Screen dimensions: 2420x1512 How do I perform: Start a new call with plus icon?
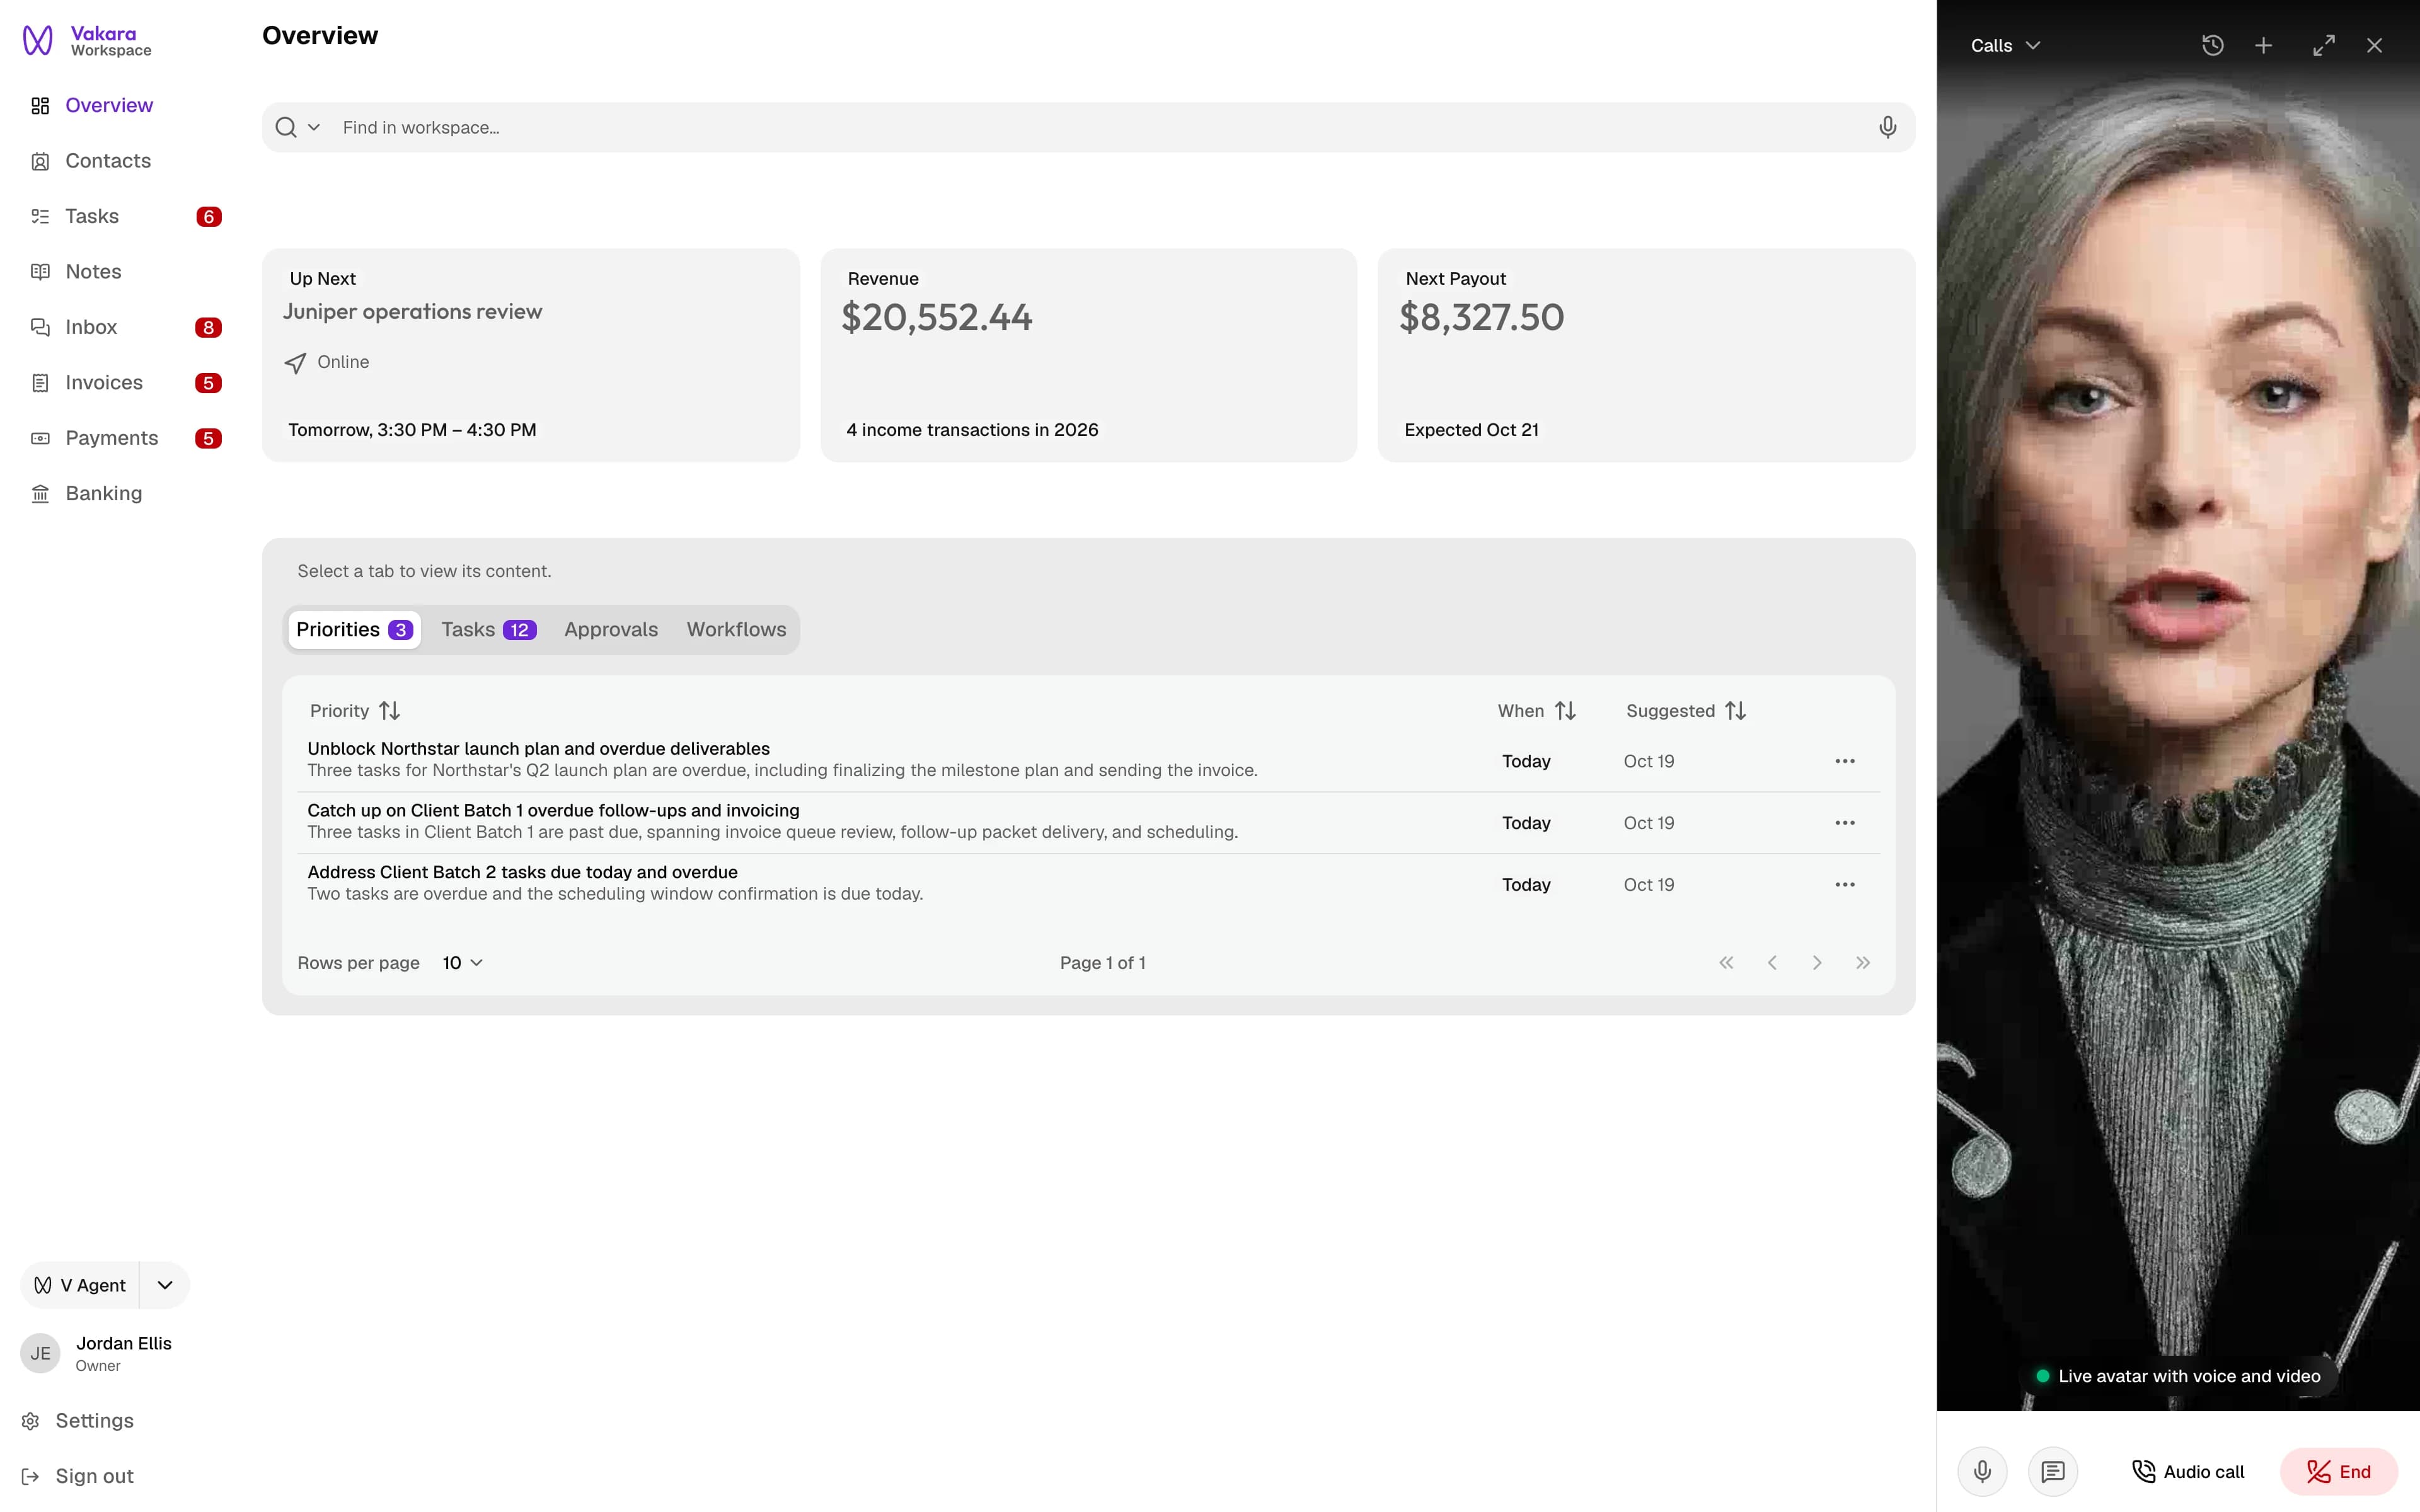point(2264,46)
